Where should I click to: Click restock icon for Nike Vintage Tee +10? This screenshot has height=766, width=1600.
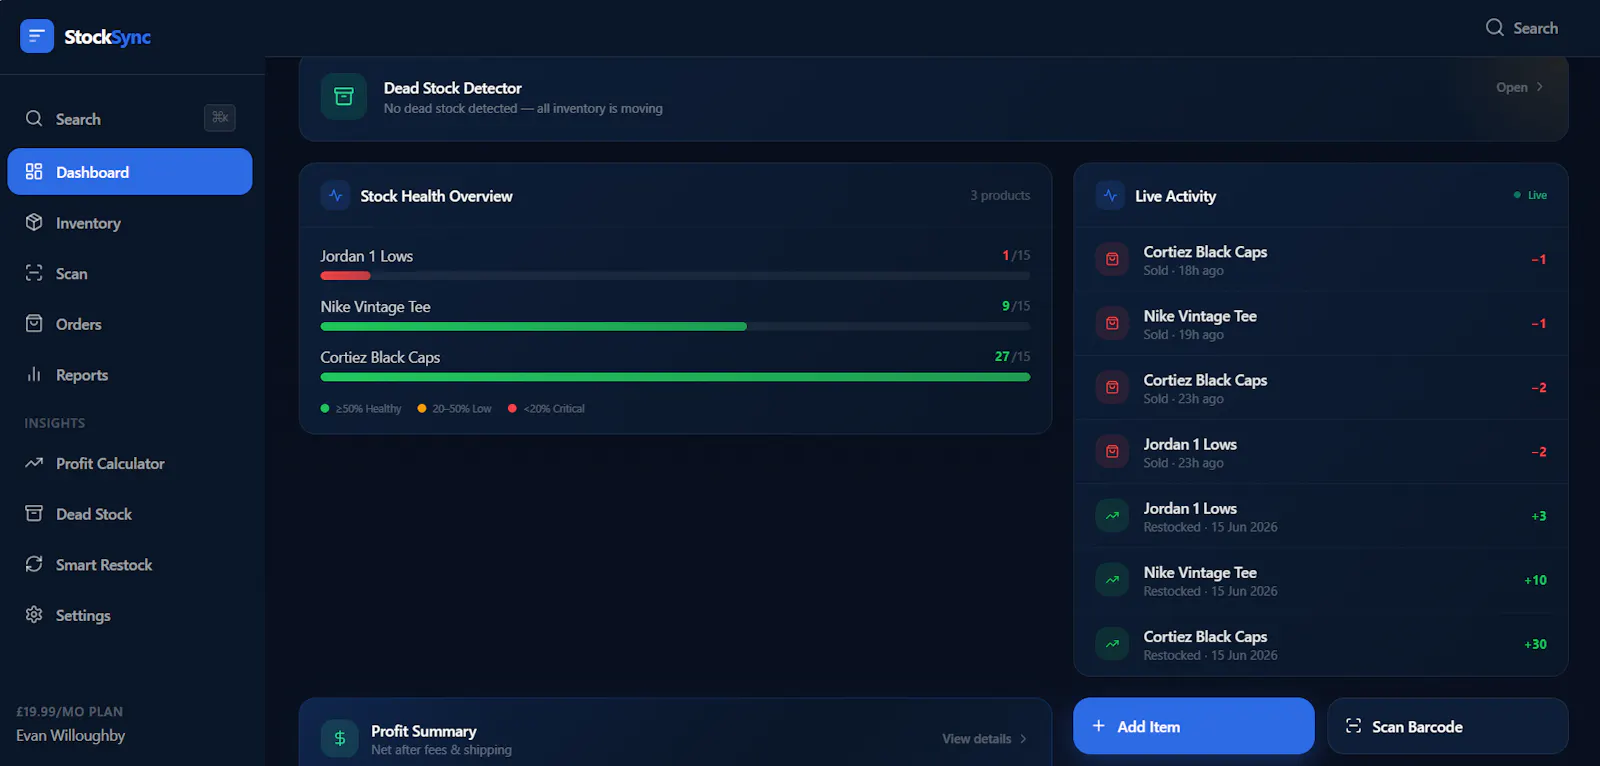point(1112,580)
